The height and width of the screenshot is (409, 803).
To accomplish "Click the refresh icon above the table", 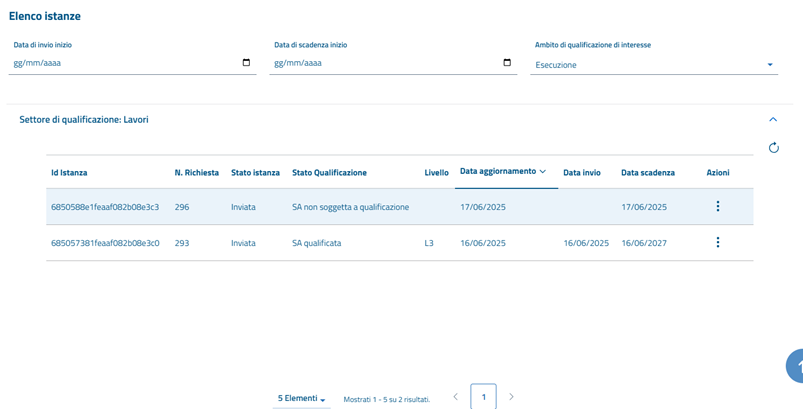I will coord(773,148).
